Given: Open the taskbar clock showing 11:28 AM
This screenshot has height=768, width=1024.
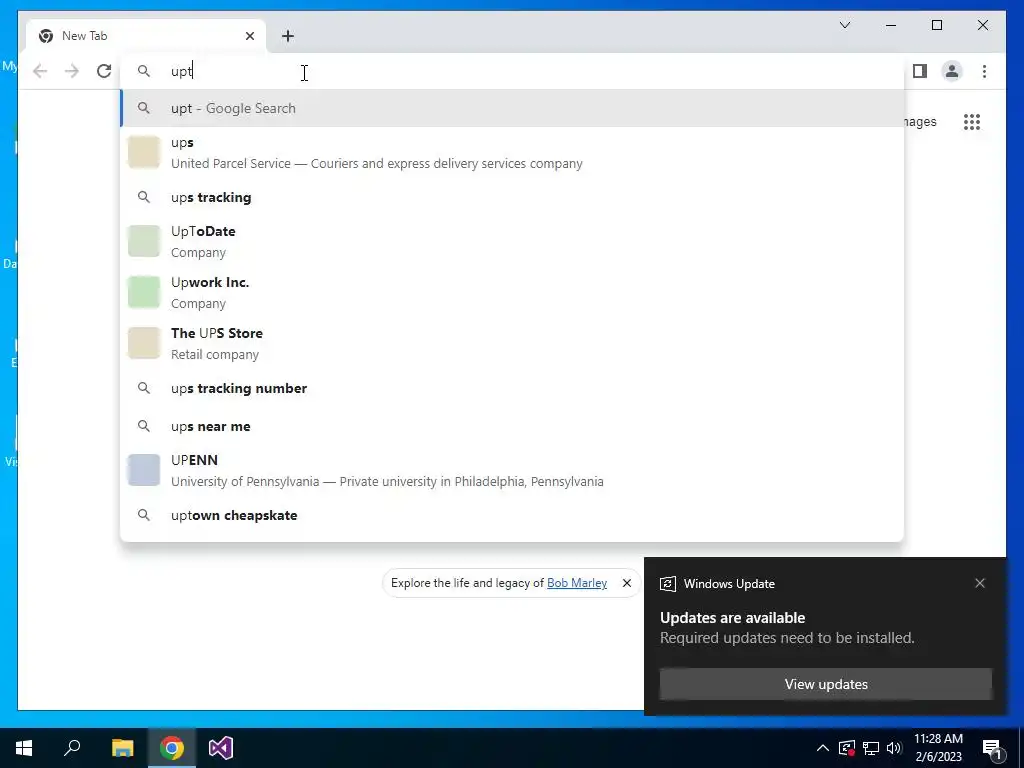Looking at the screenshot, I should [x=938, y=748].
